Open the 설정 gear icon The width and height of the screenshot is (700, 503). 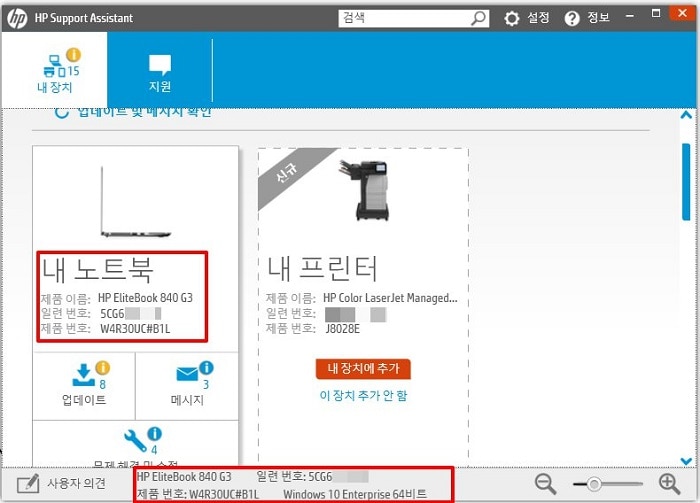tap(512, 18)
